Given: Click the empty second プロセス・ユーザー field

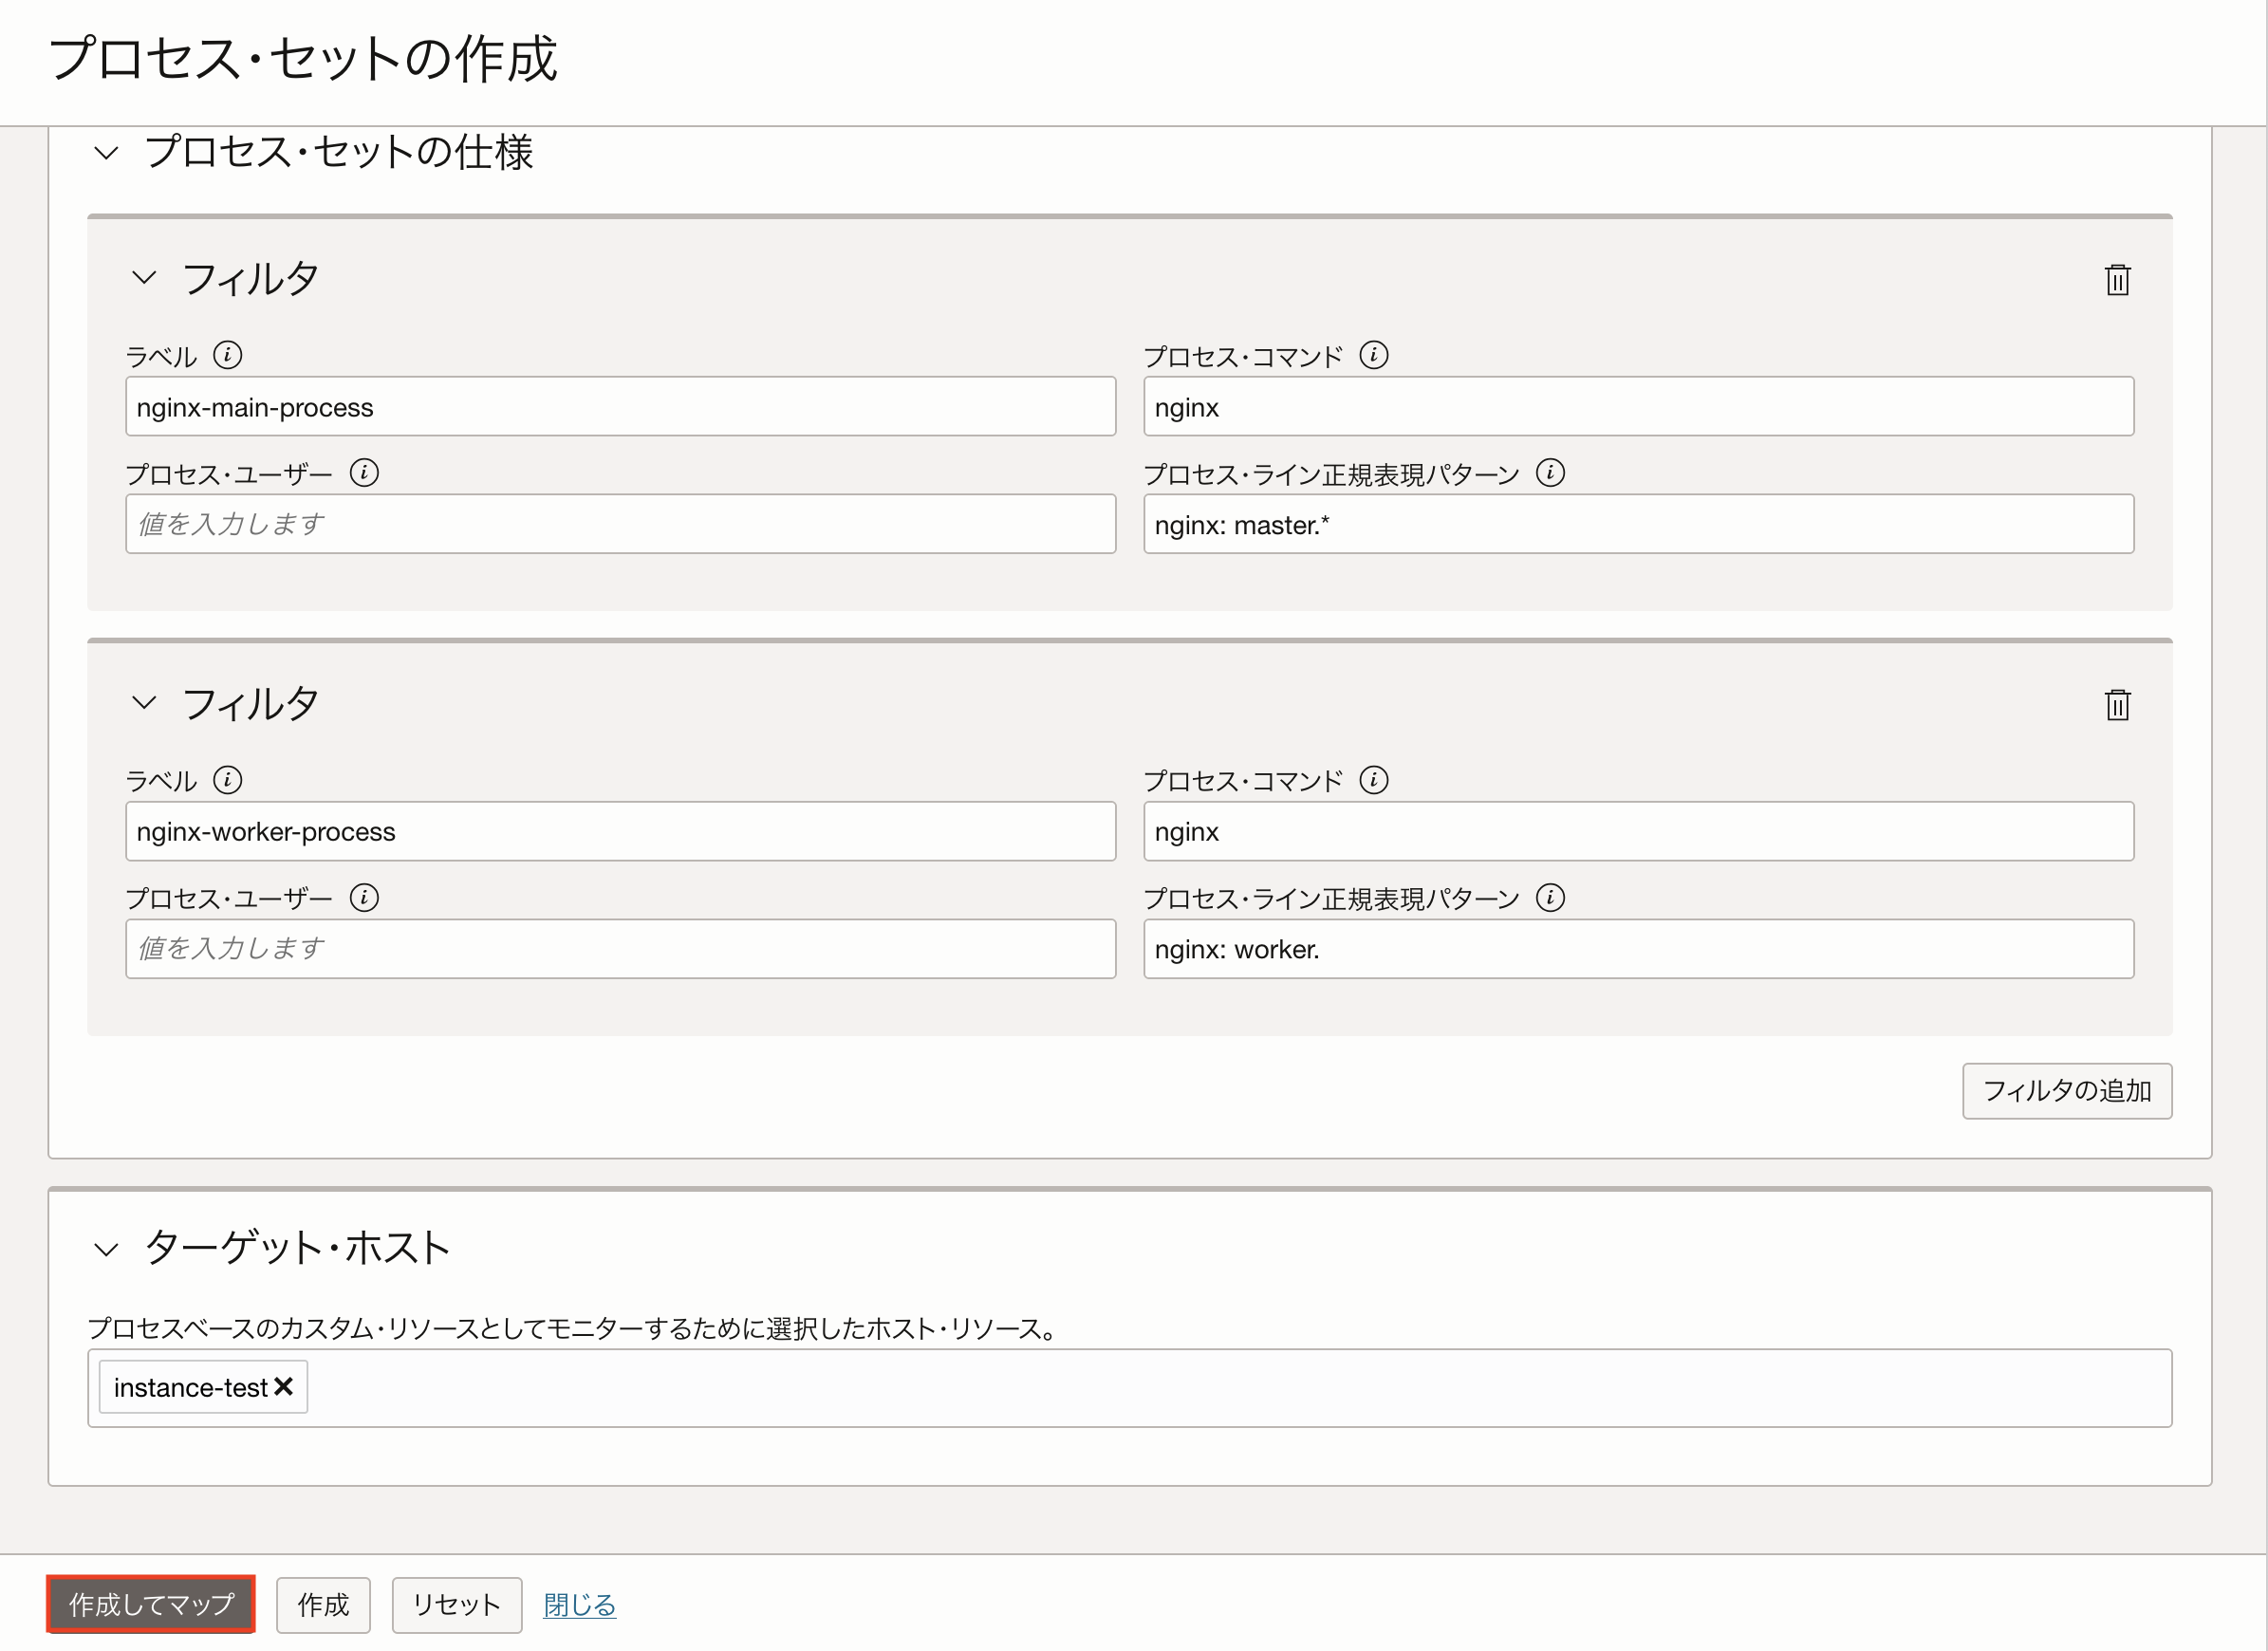Looking at the screenshot, I should tap(620, 948).
